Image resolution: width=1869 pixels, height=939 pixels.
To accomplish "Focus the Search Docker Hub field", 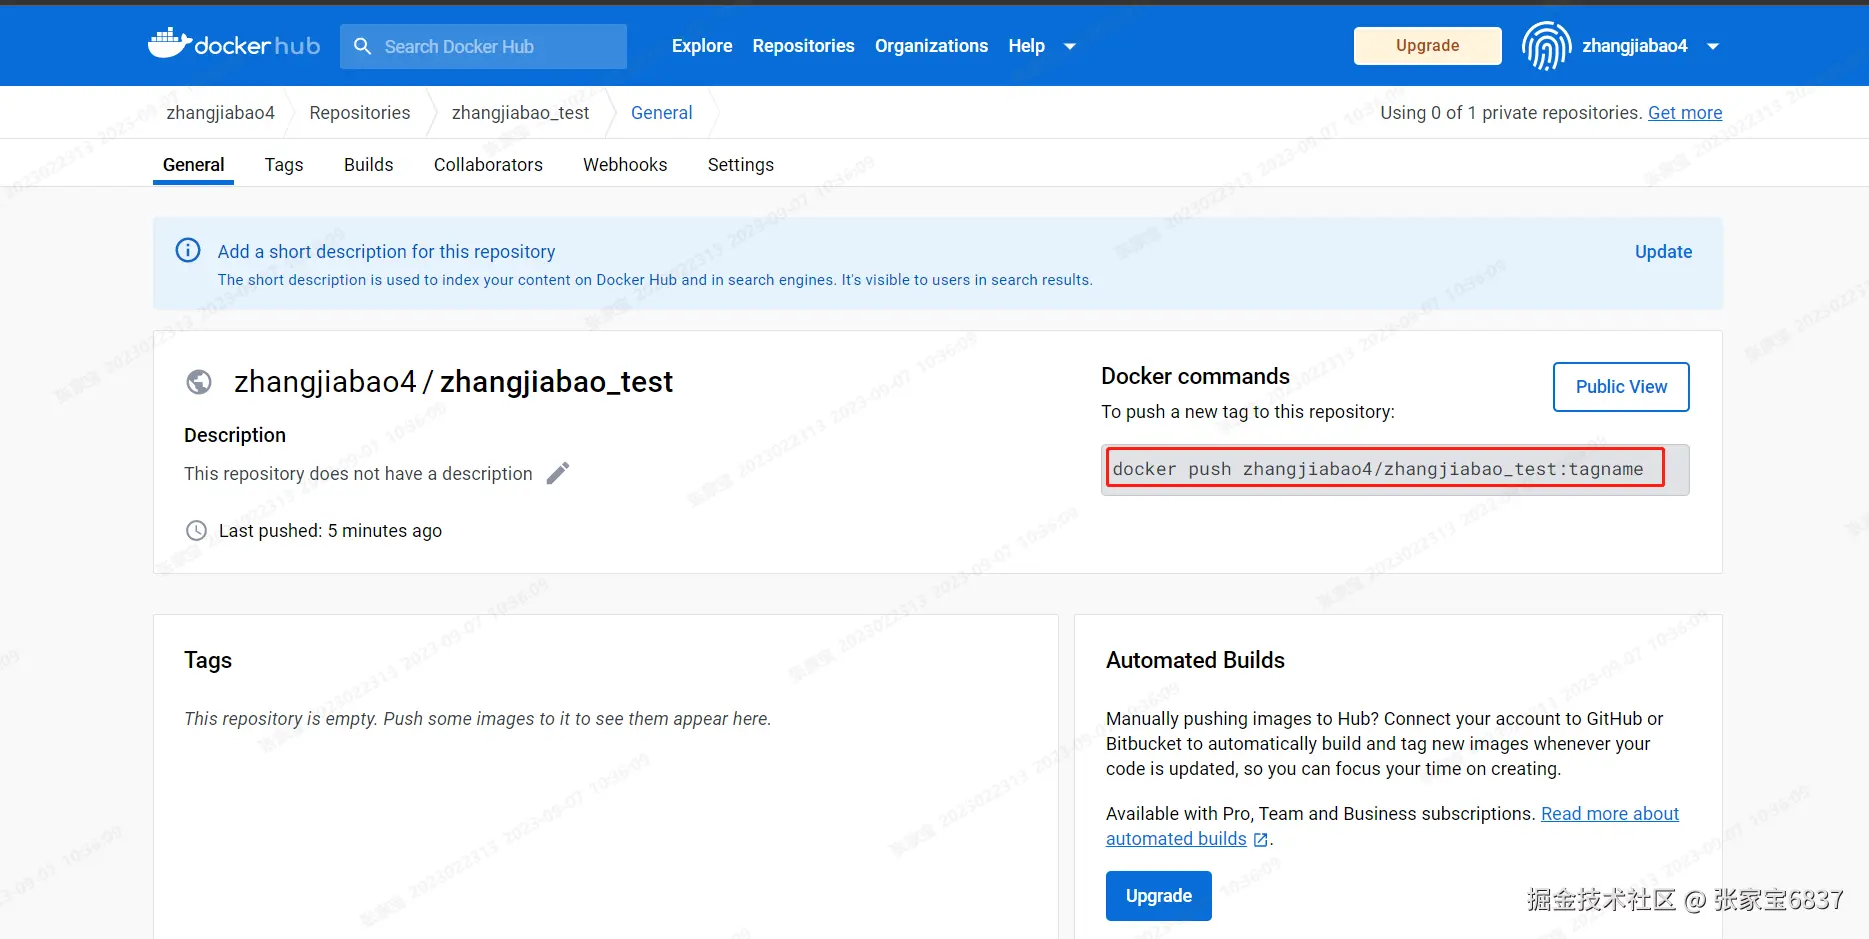I will [x=483, y=46].
